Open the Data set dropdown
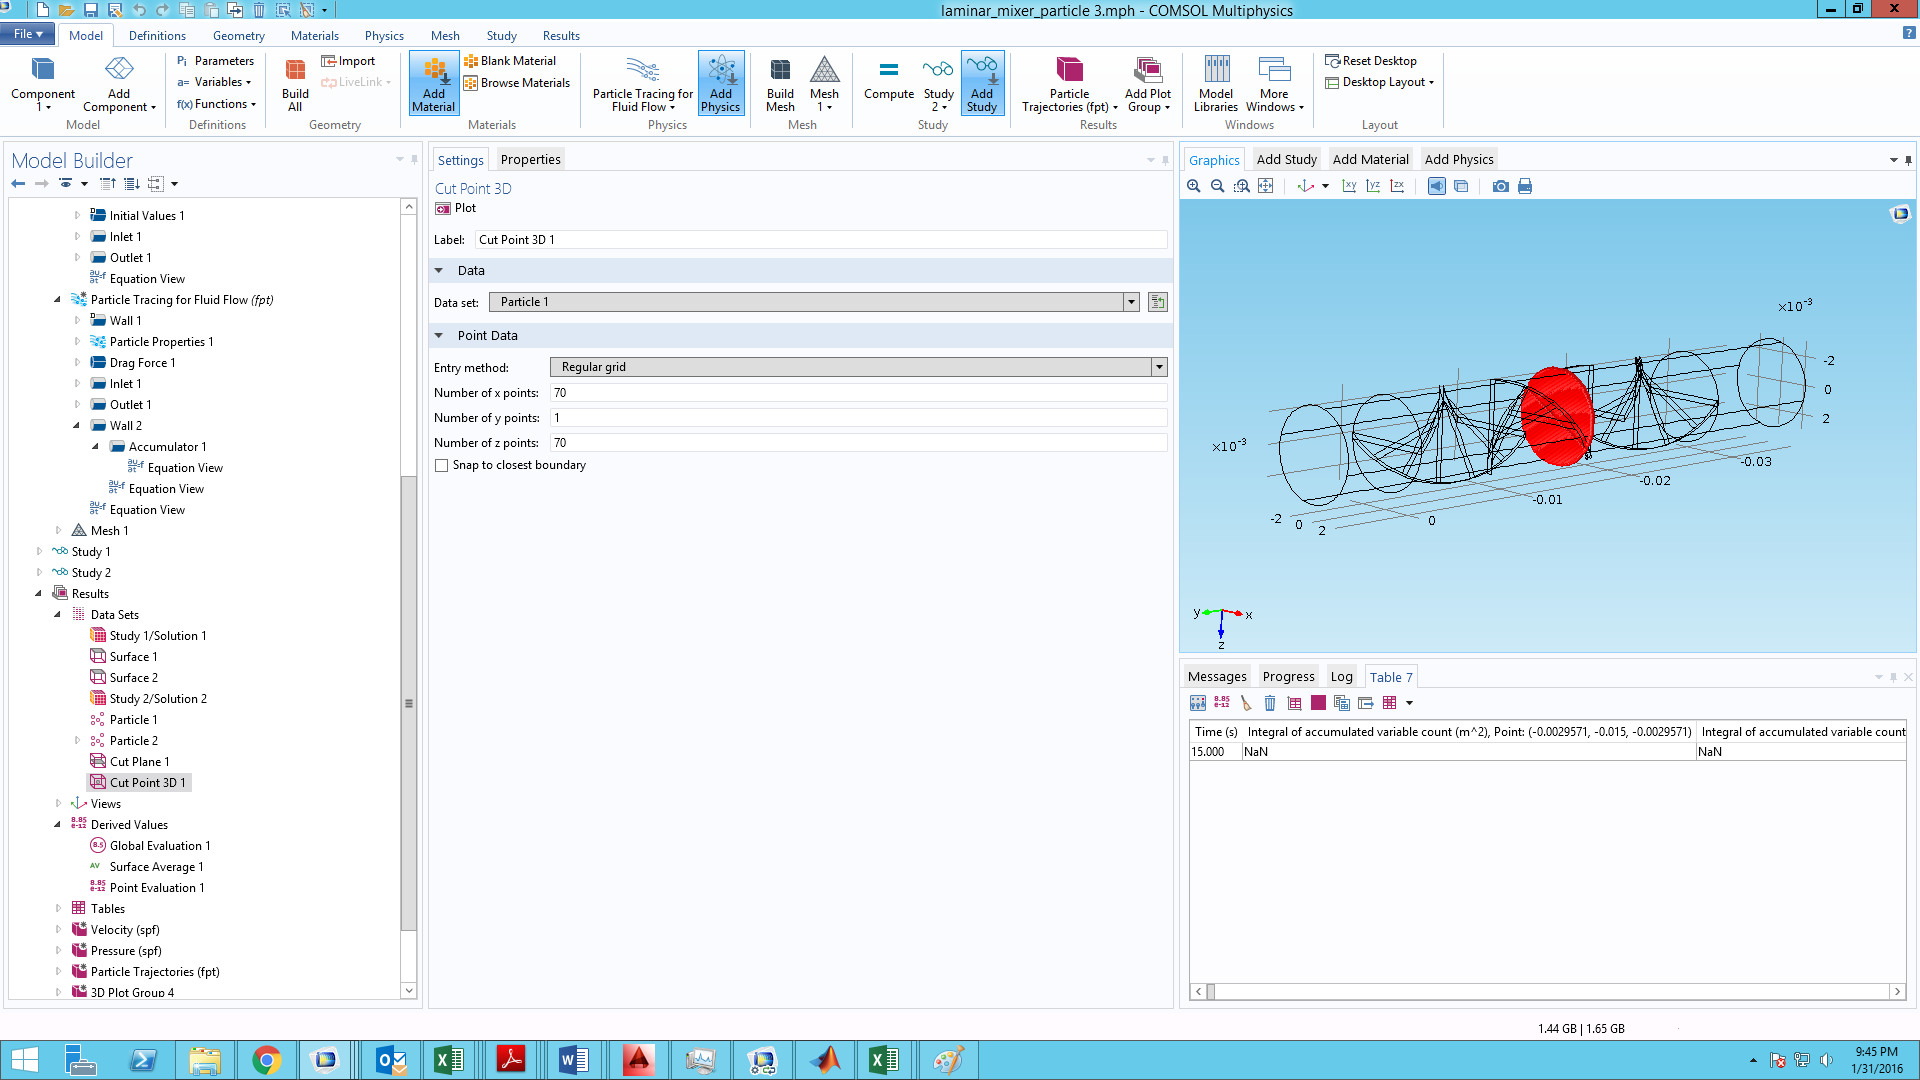This screenshot has width=1920, height=1080. pos(1131,302)
